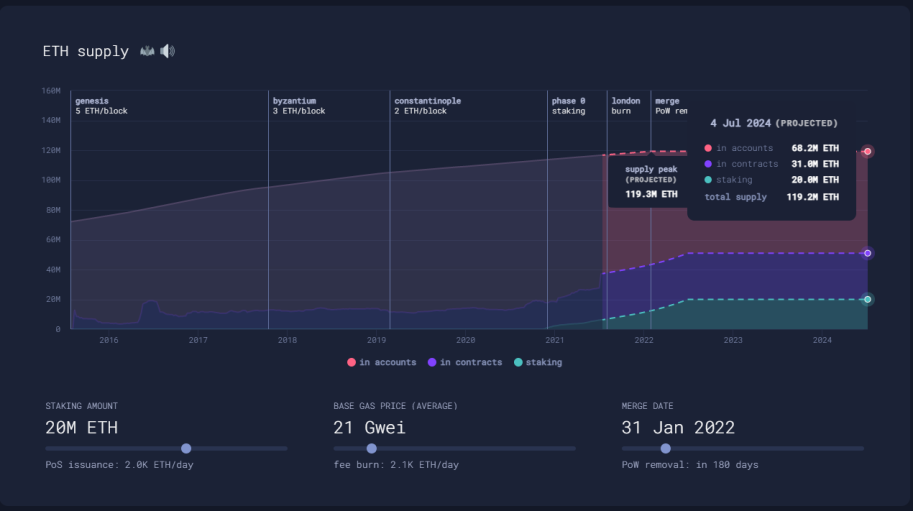Click the merge PoW removal marker label
The image size is (913, 511).
(671, 106)
